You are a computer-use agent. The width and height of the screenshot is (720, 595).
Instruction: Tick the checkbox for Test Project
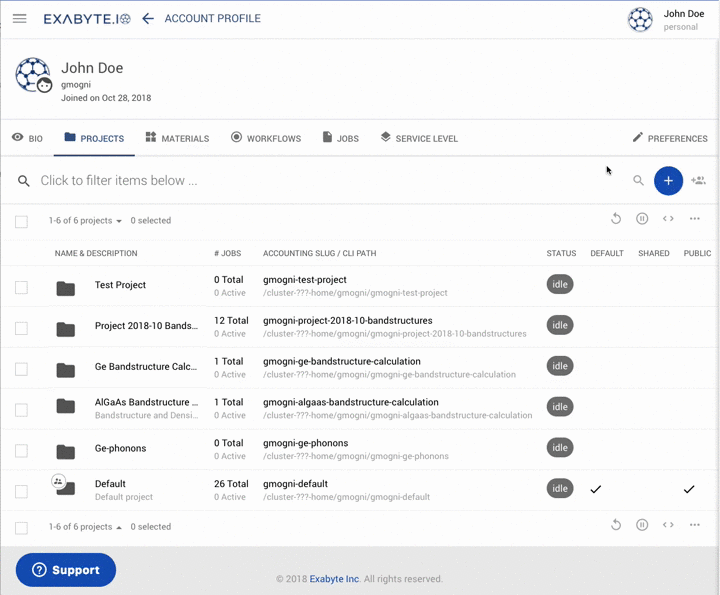[x=21, y=288]
